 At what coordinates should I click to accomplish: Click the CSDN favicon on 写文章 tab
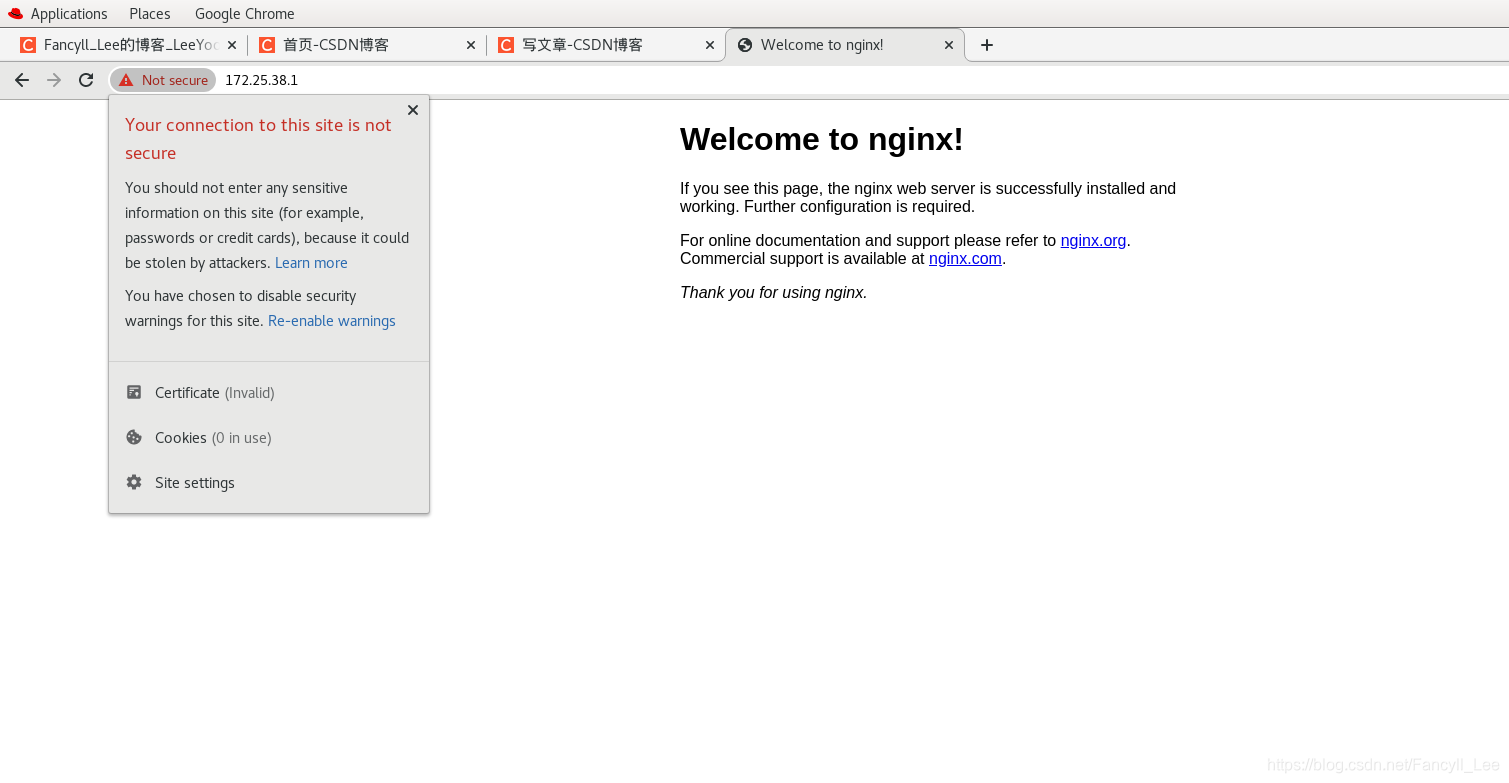point(506,45)
